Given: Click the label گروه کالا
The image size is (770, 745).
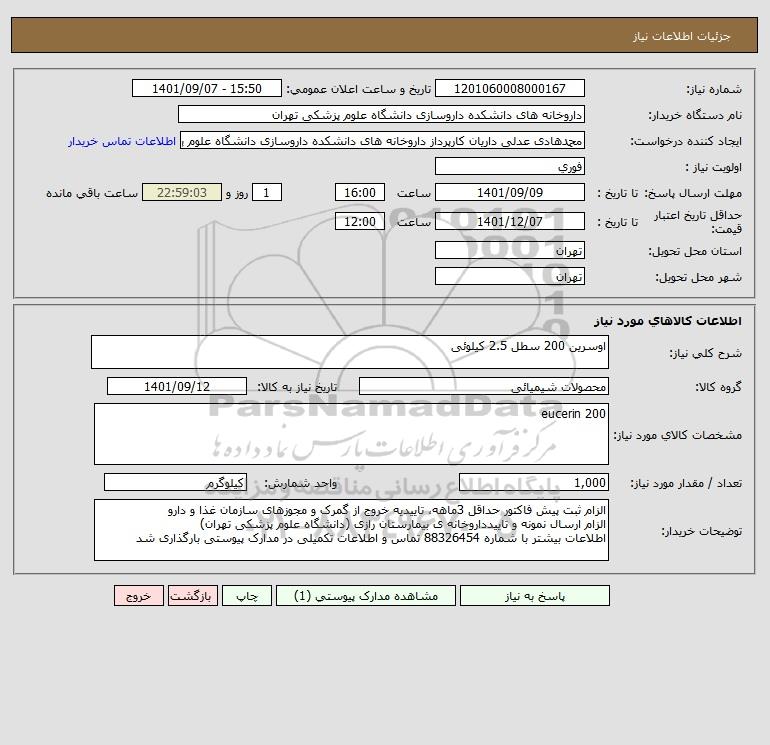Looking at the screenshot, I should [718, 387].
